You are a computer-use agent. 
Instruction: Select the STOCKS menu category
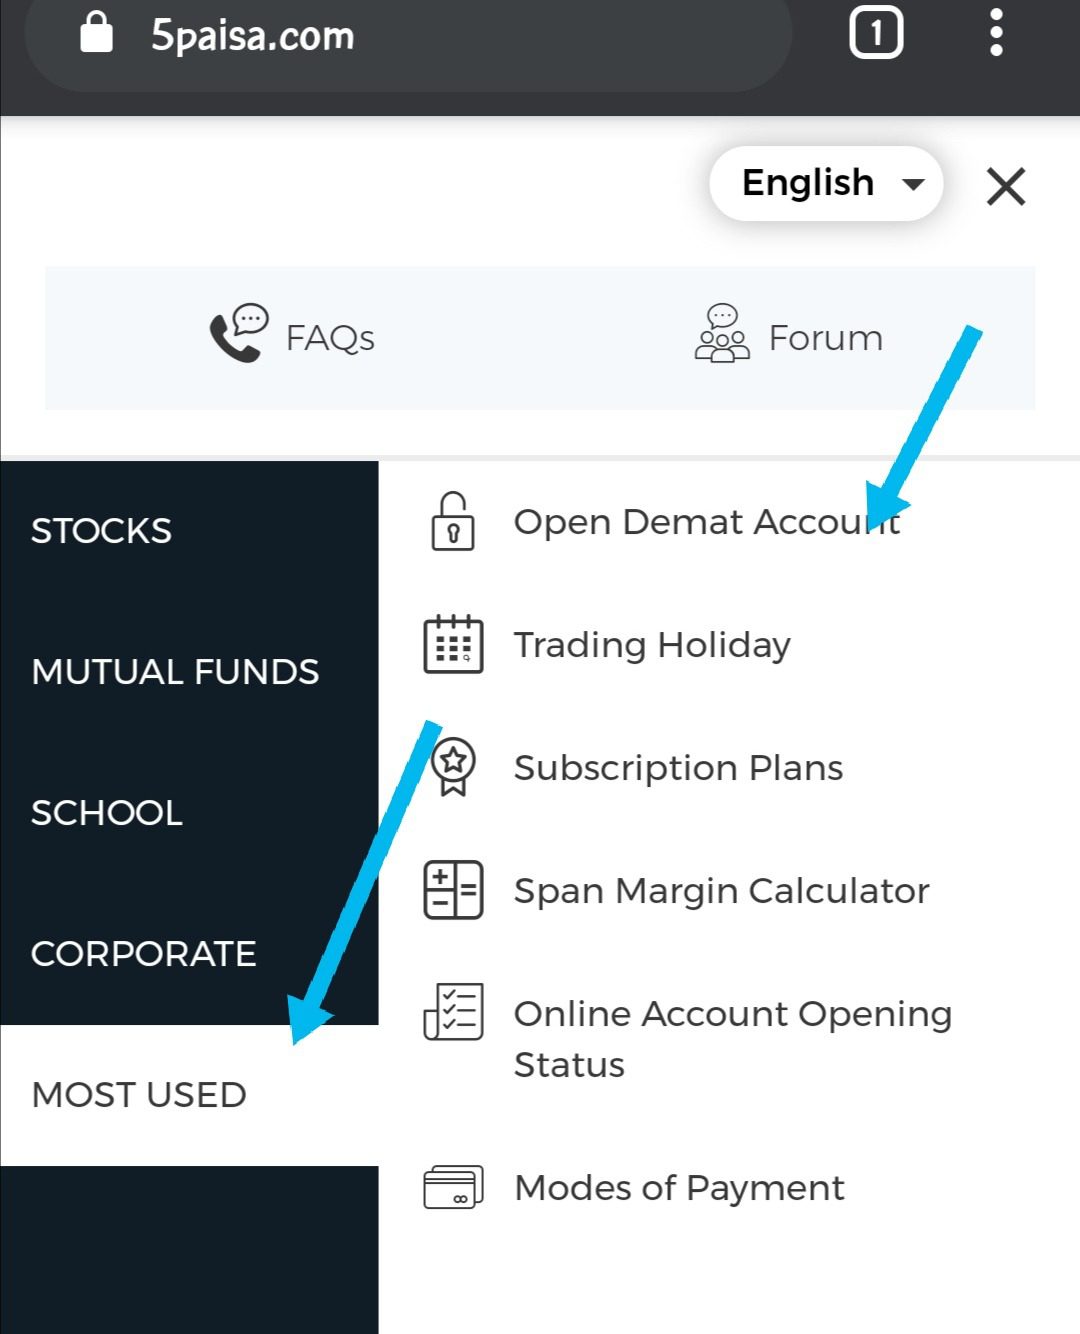[x=102, y=531]
